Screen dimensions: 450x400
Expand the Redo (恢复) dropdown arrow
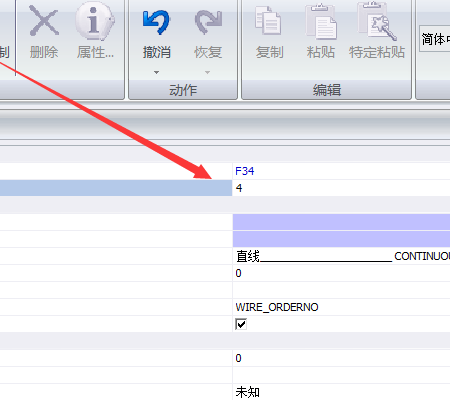tap(207, 72)
